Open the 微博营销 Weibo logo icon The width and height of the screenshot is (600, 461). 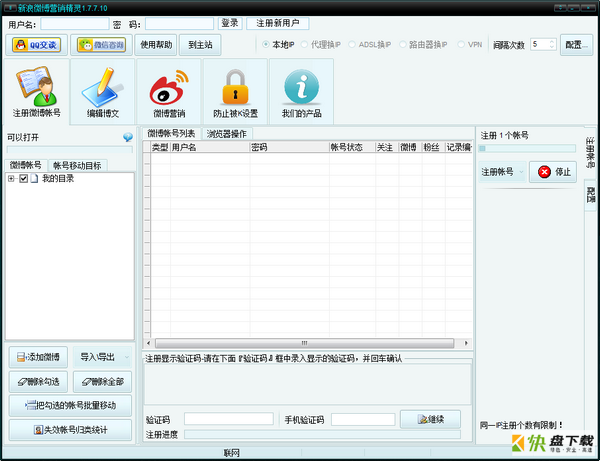tap(169, 92)
